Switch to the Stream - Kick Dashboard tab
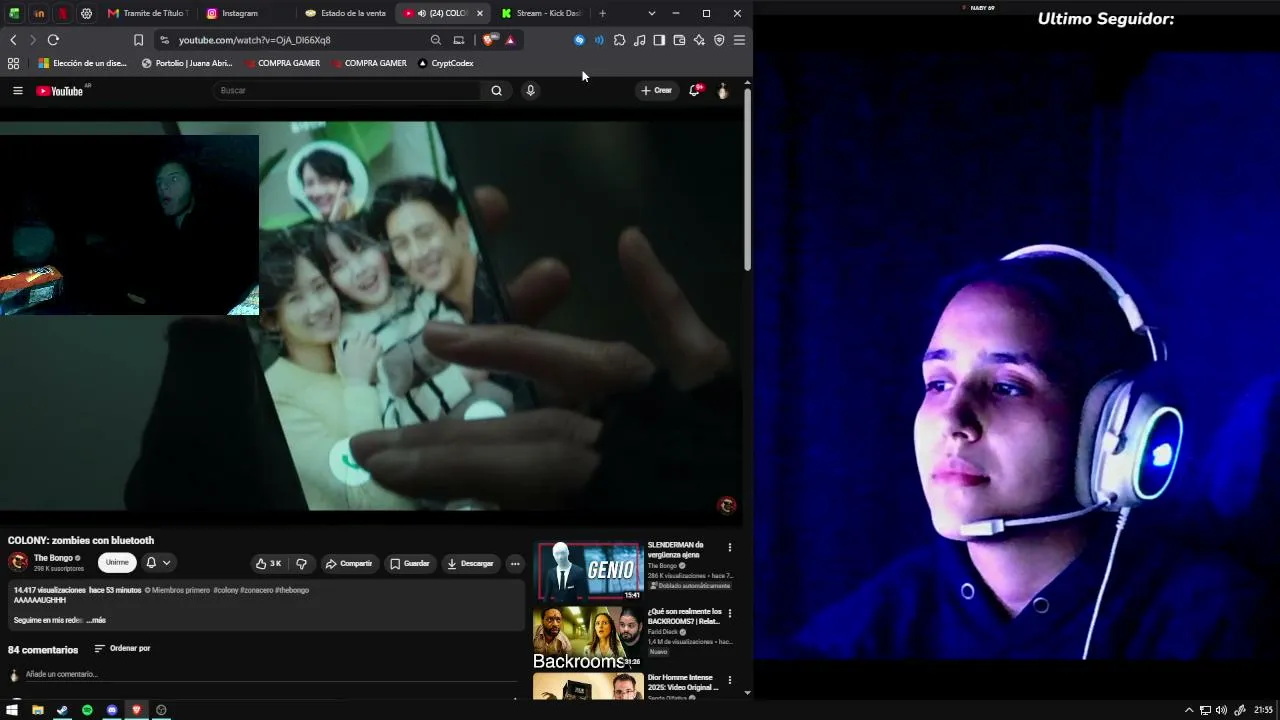The height and width of the screenshot is (720, 1280). pyautogui.click(x=541, y=13)
